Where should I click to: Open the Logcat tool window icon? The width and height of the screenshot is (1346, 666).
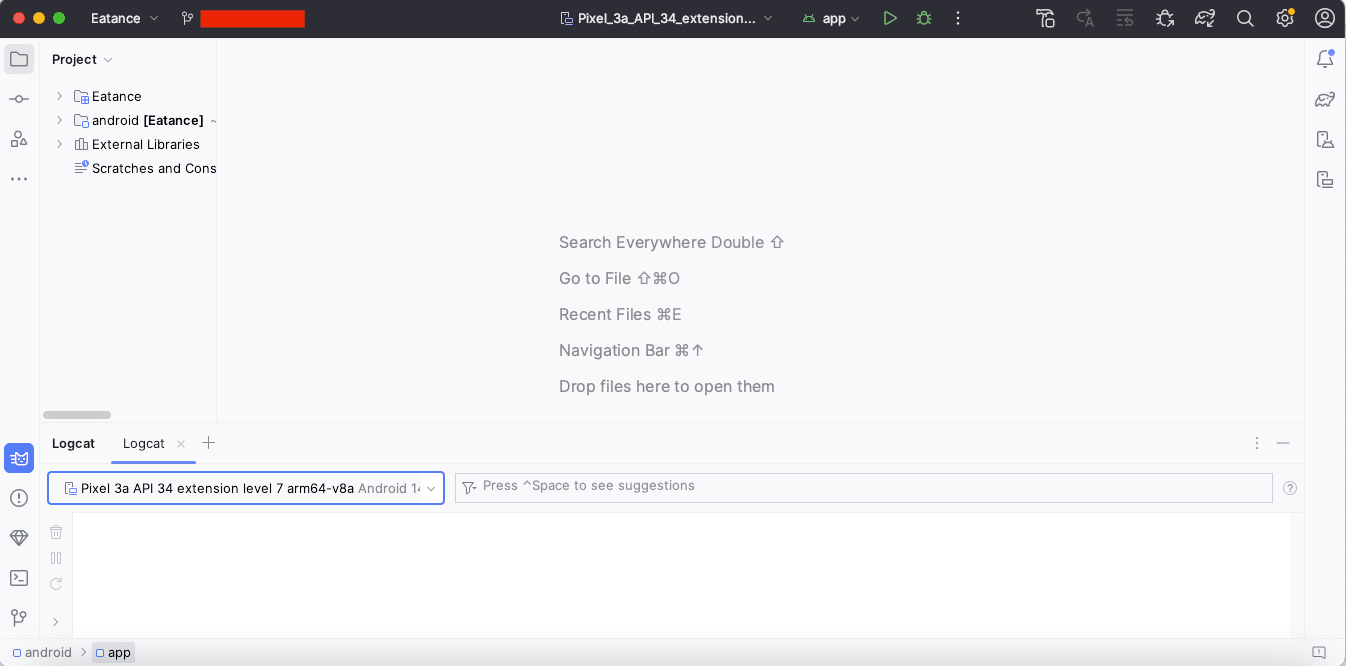(20, 459)
